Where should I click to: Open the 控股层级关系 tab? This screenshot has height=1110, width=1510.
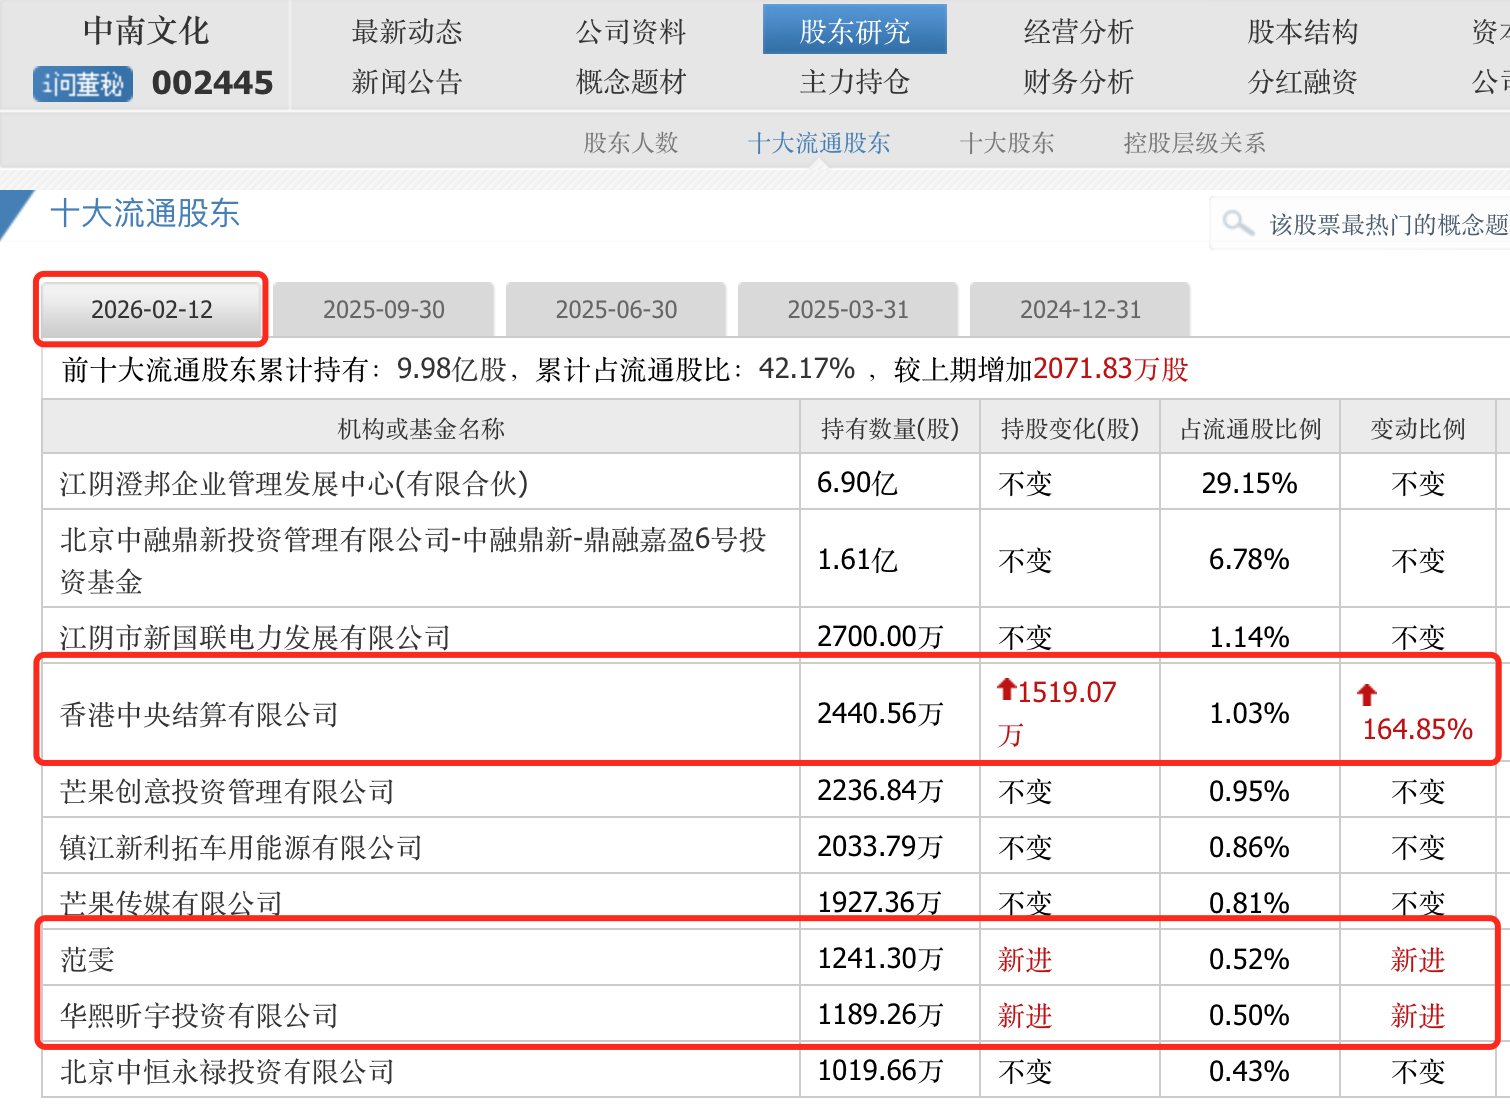[x=1194, y=143]
